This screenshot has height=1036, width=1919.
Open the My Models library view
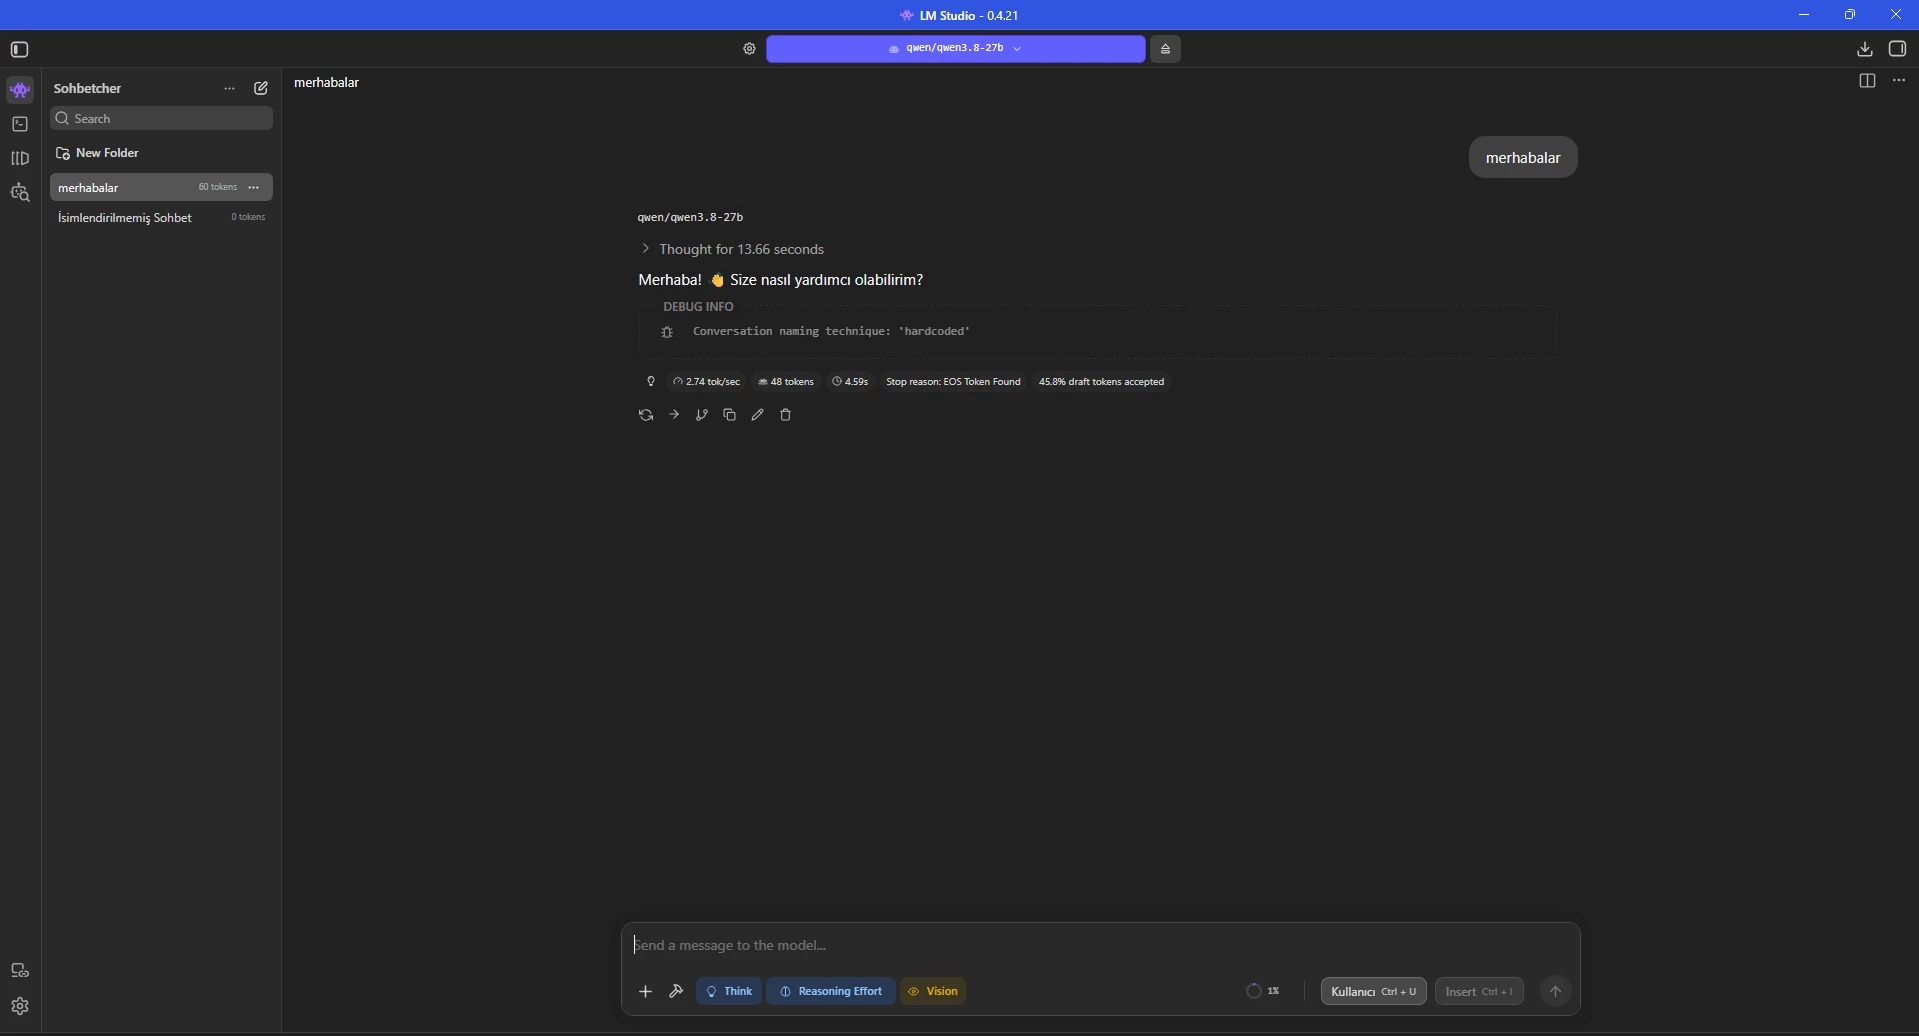(x=20, y=158)
